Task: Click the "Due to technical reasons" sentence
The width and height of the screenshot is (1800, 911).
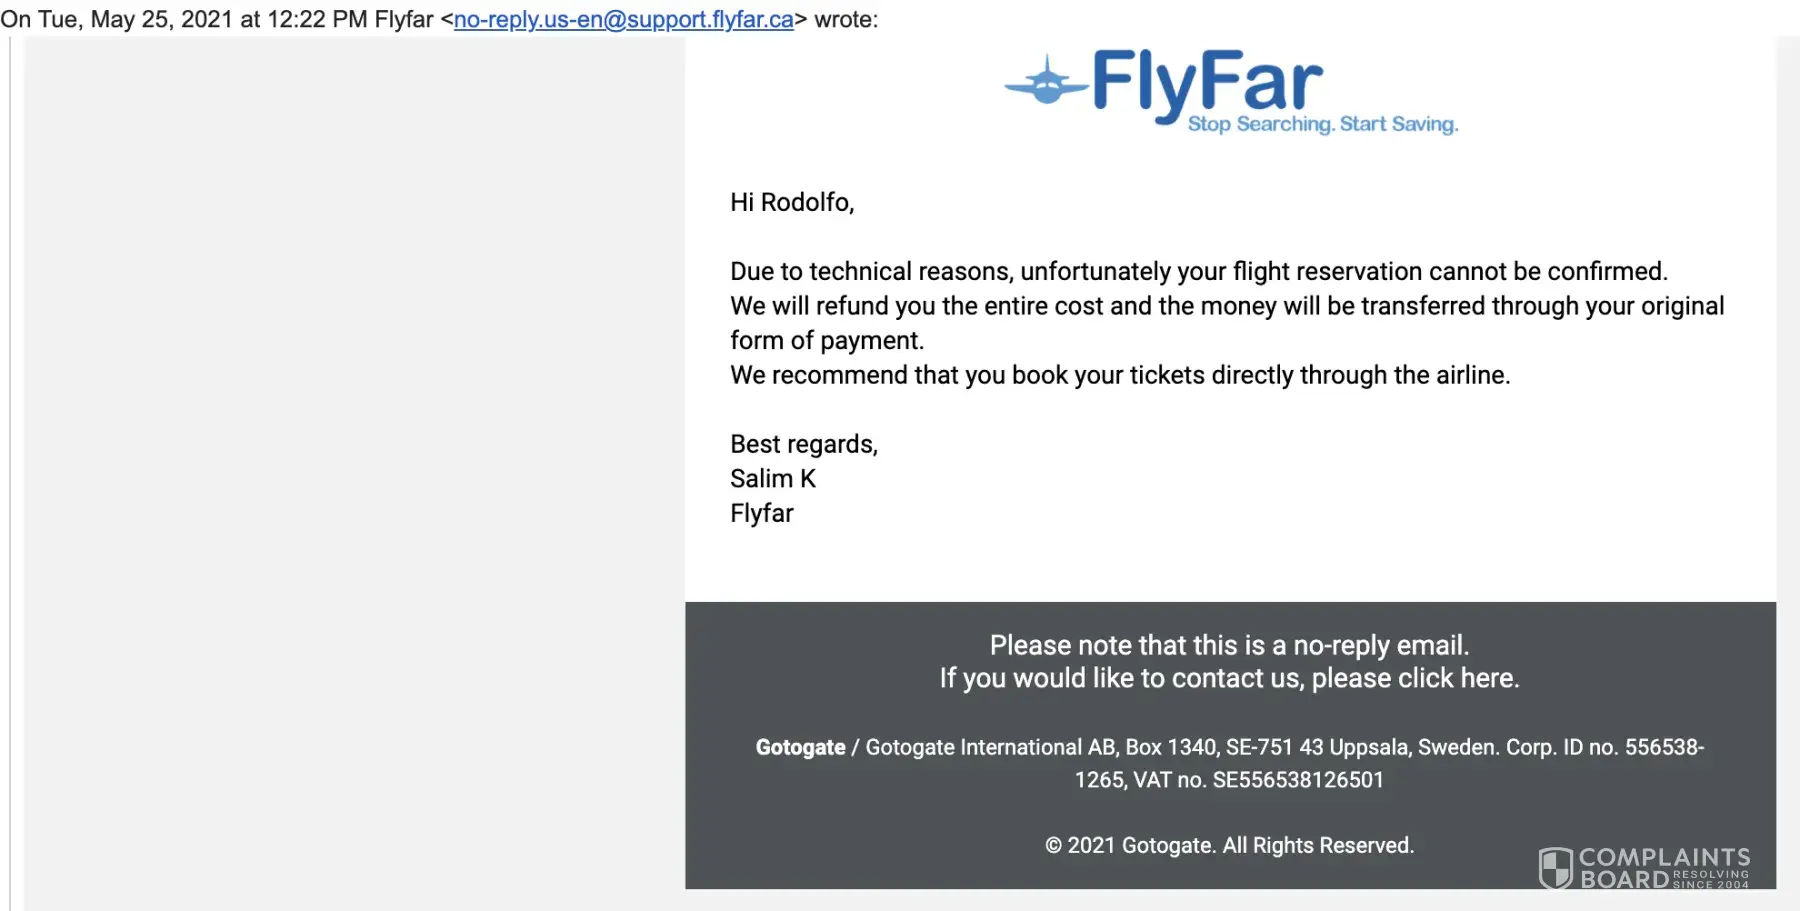Action: tap(1198, 271)
